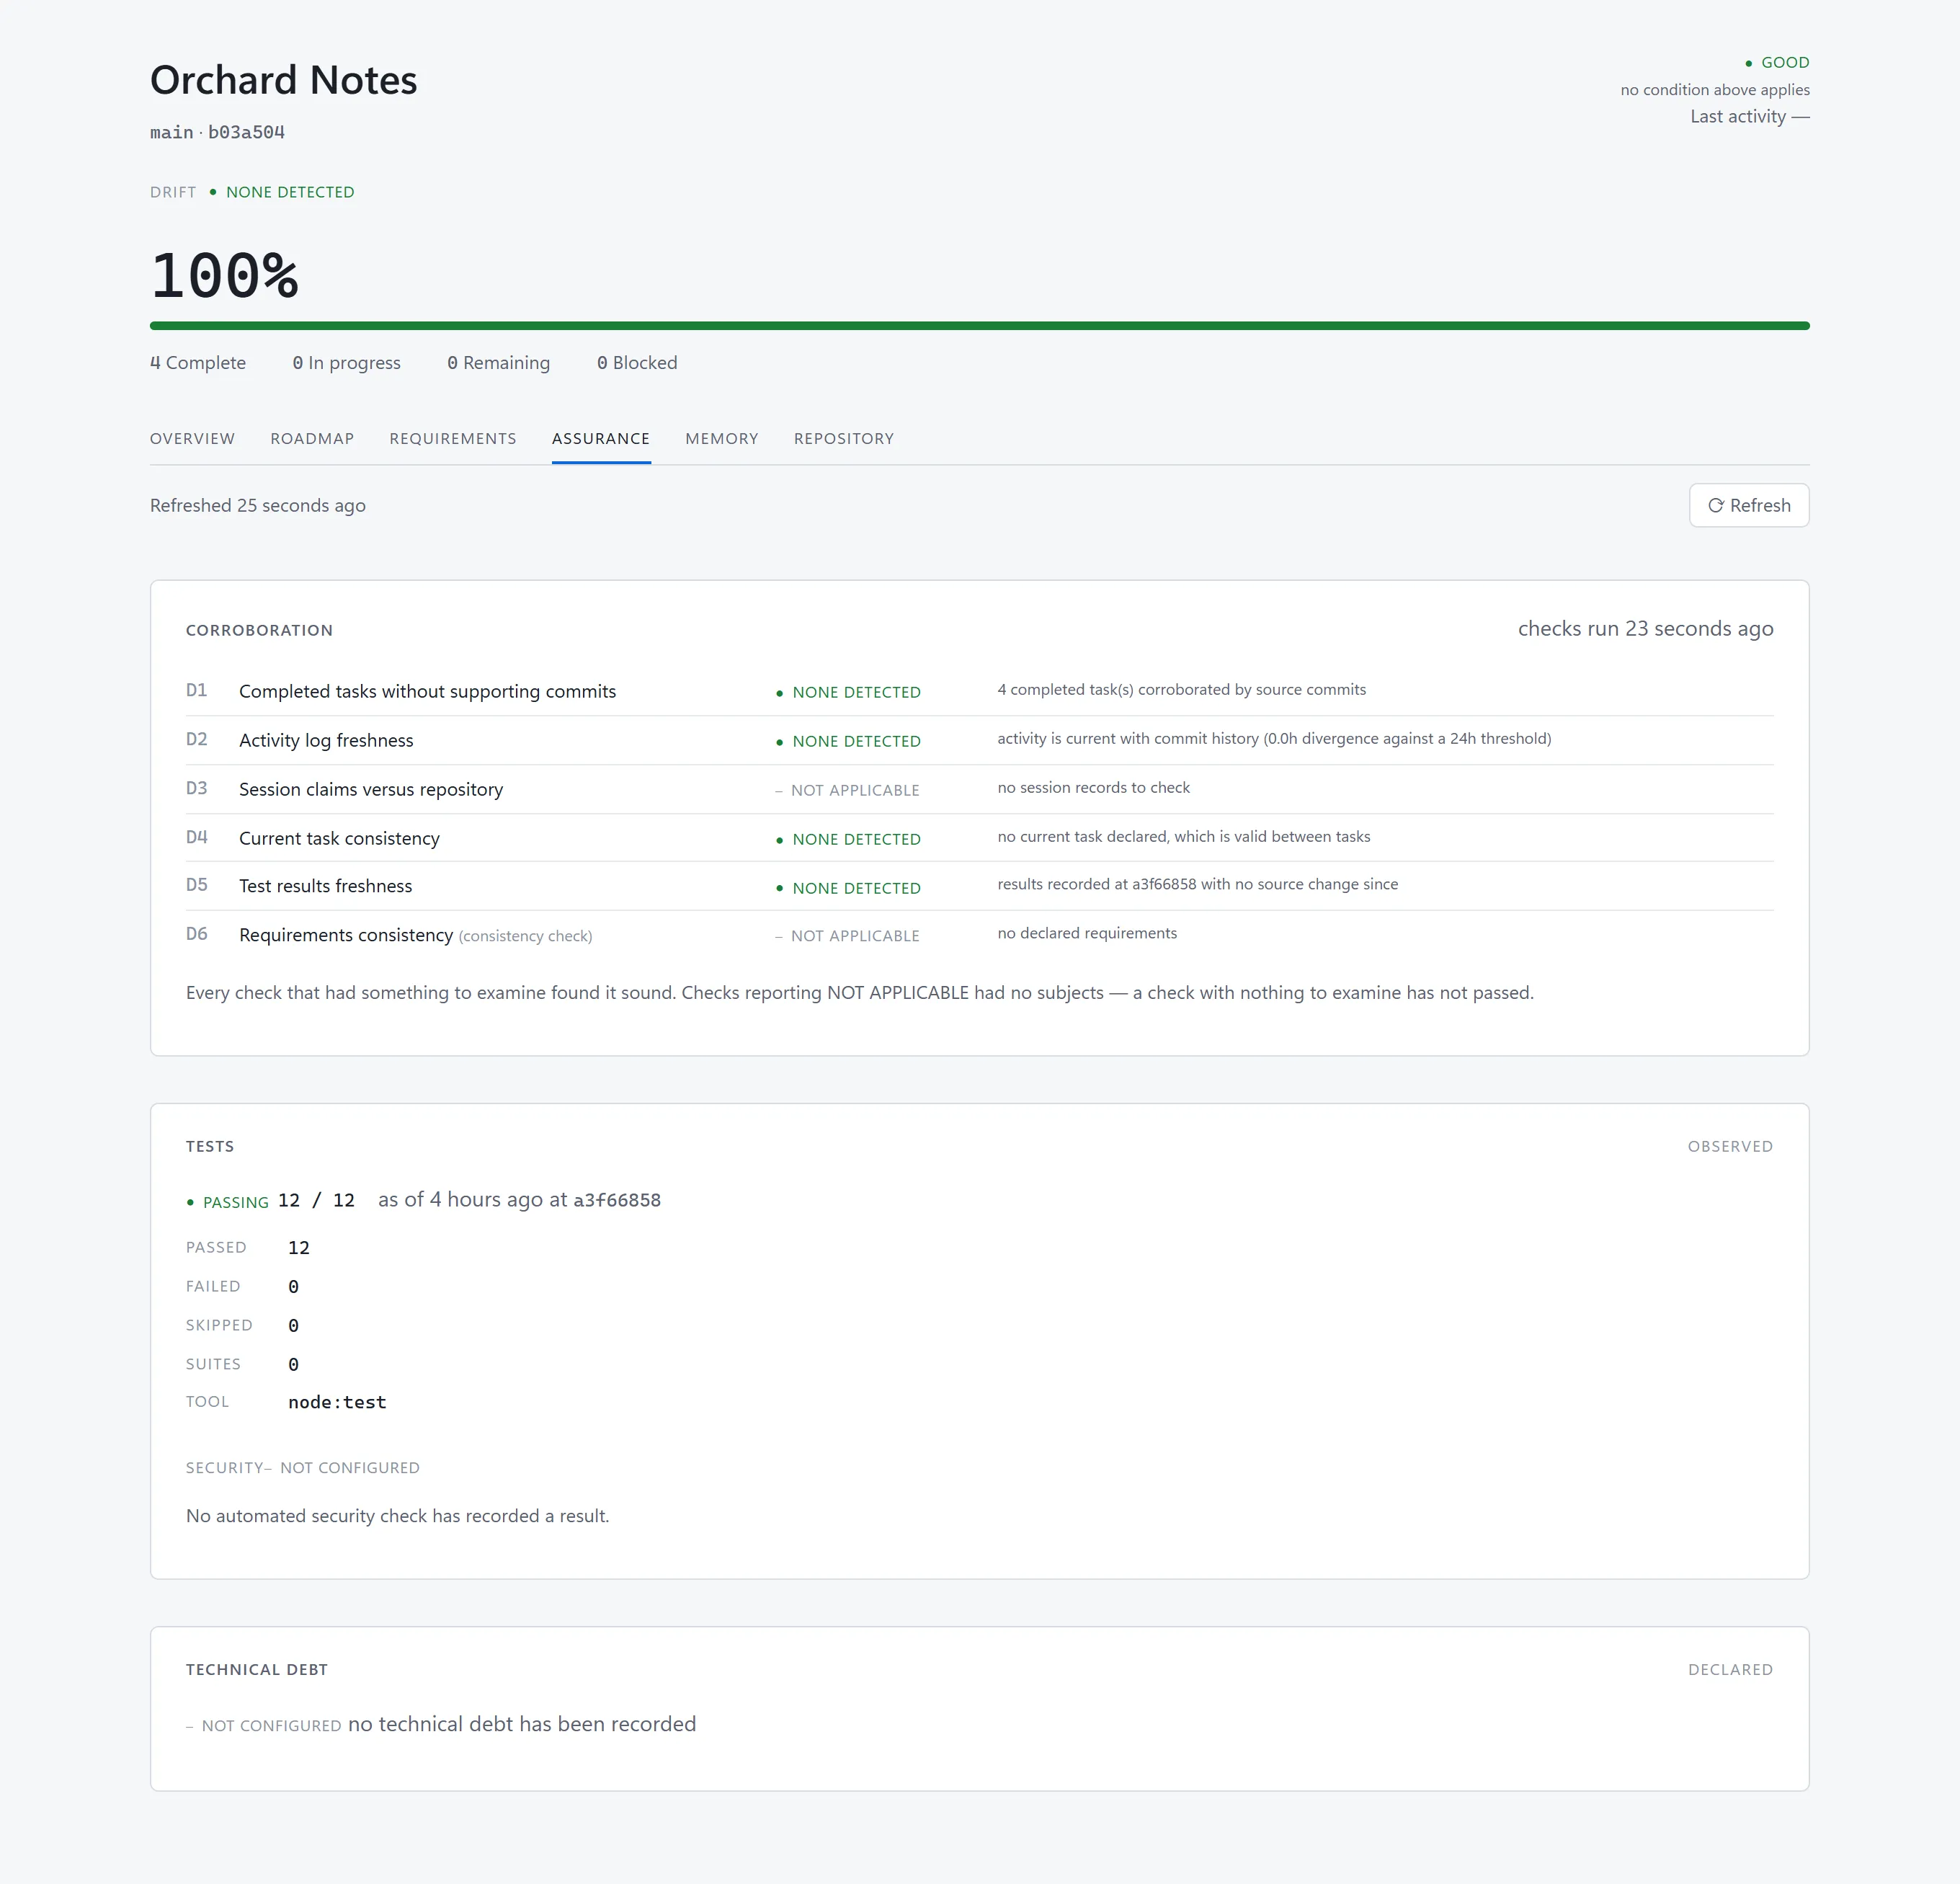Click the green 100% progress bar
The height and width of the screenshot is (1884, 1960).
click(979, 326)
